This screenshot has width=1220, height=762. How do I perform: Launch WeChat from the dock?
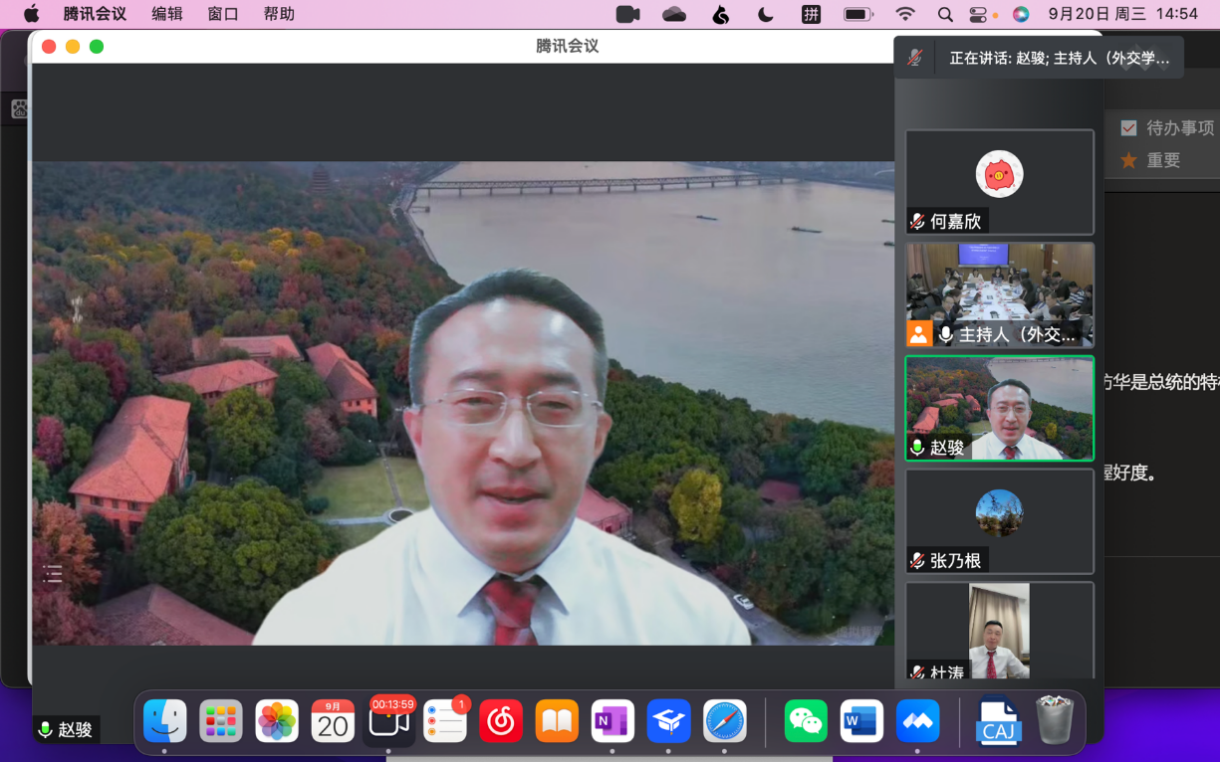[x=806, y=720]
